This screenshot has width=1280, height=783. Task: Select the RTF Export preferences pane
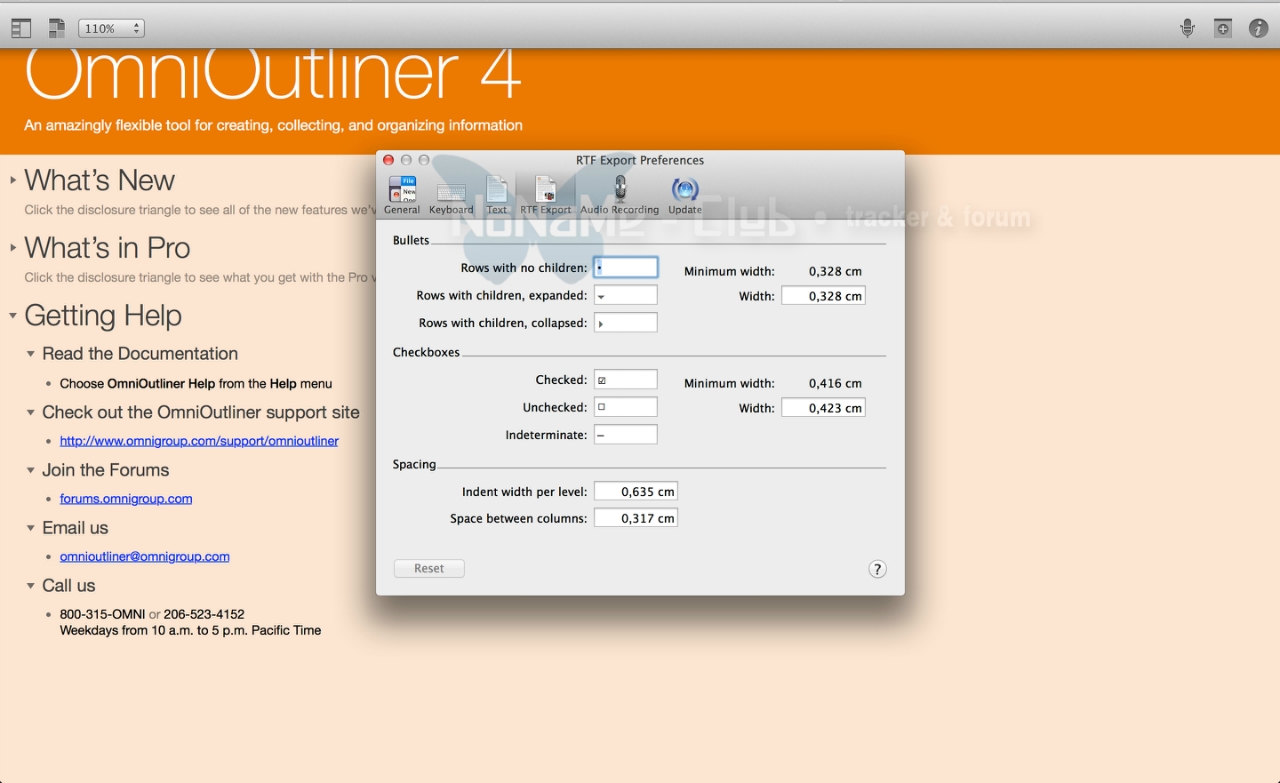[545, 195]
